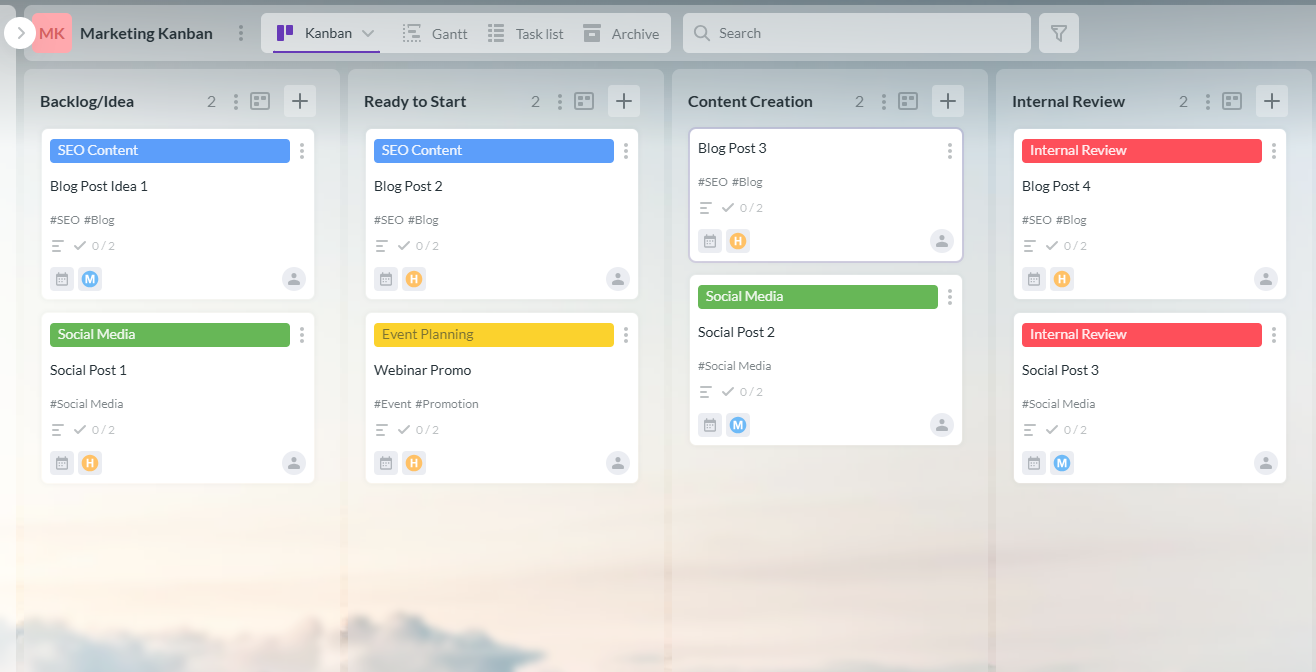1316x672 pixels.
Task: Open card display settings in Ready to Start column
Action: tap(583, 101)
